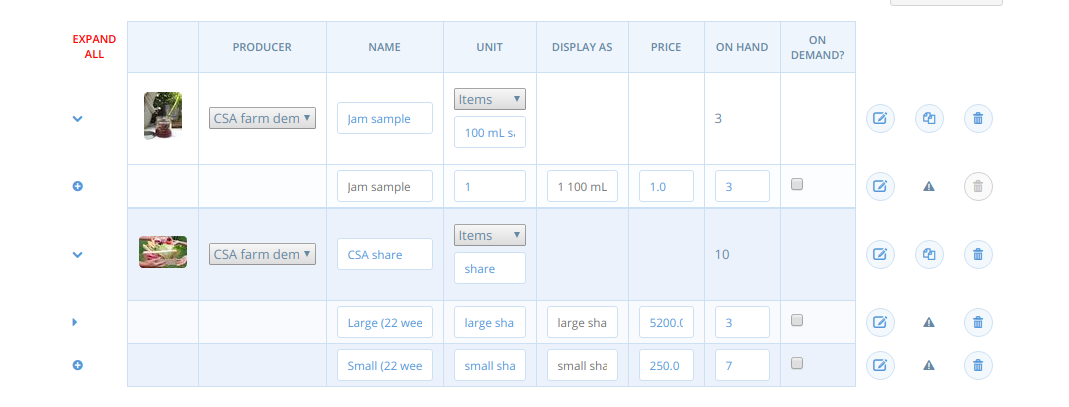Collapse the CSA share product row
Screen dimensions: 1069x407
click(78, 254)
